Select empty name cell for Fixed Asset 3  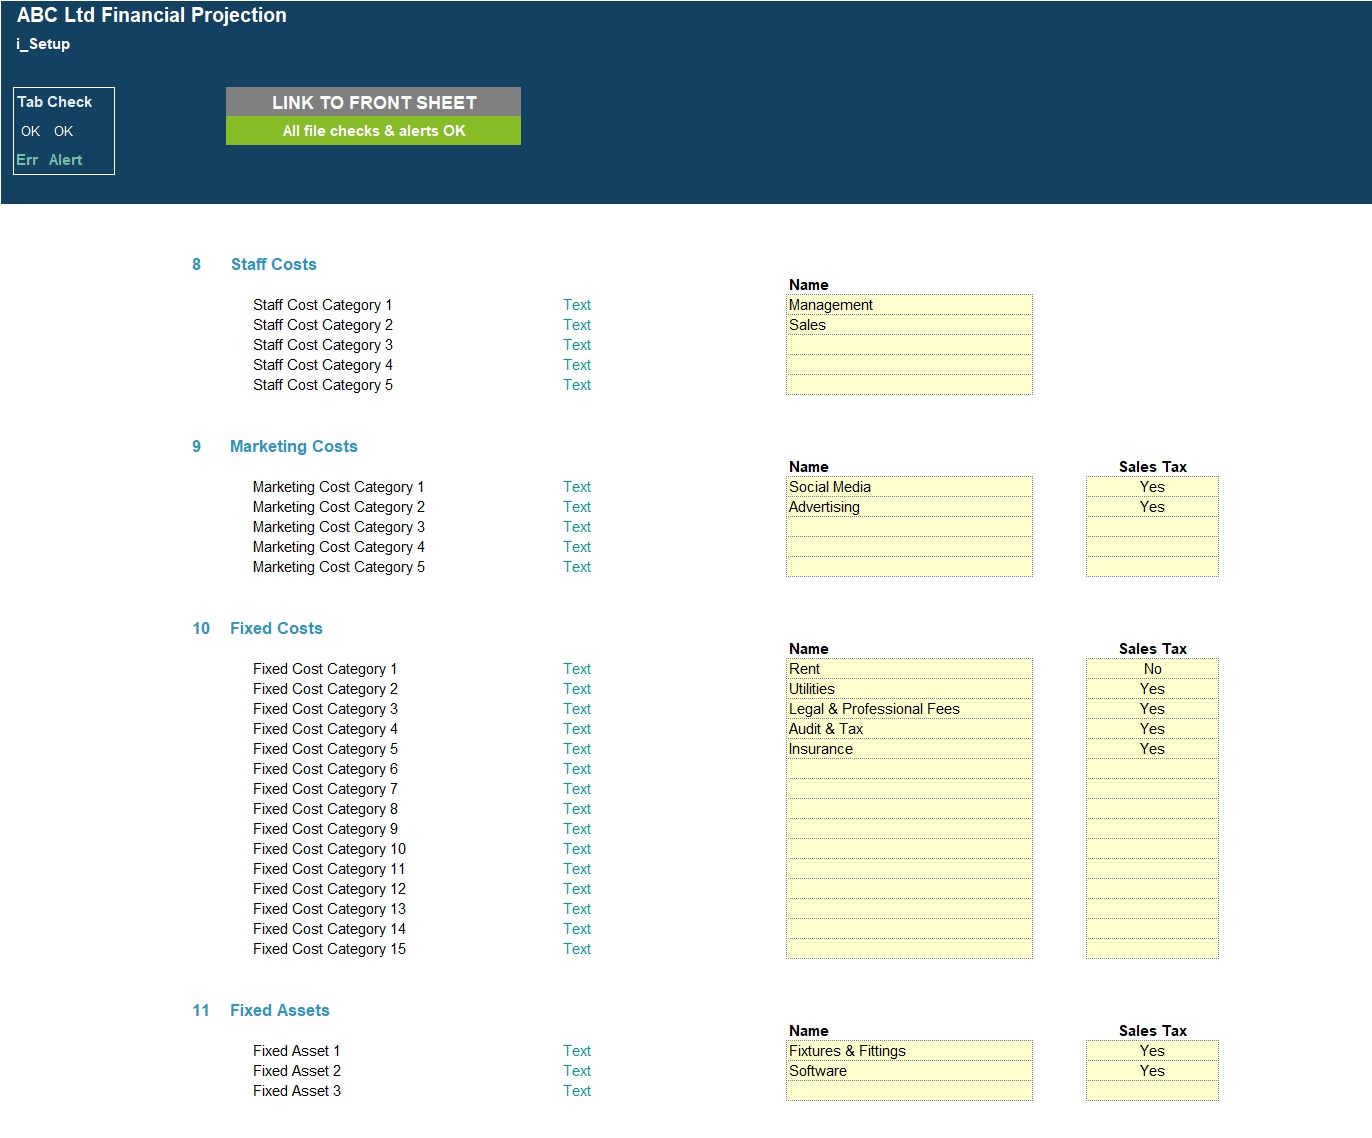click(x=909, y=1091)
